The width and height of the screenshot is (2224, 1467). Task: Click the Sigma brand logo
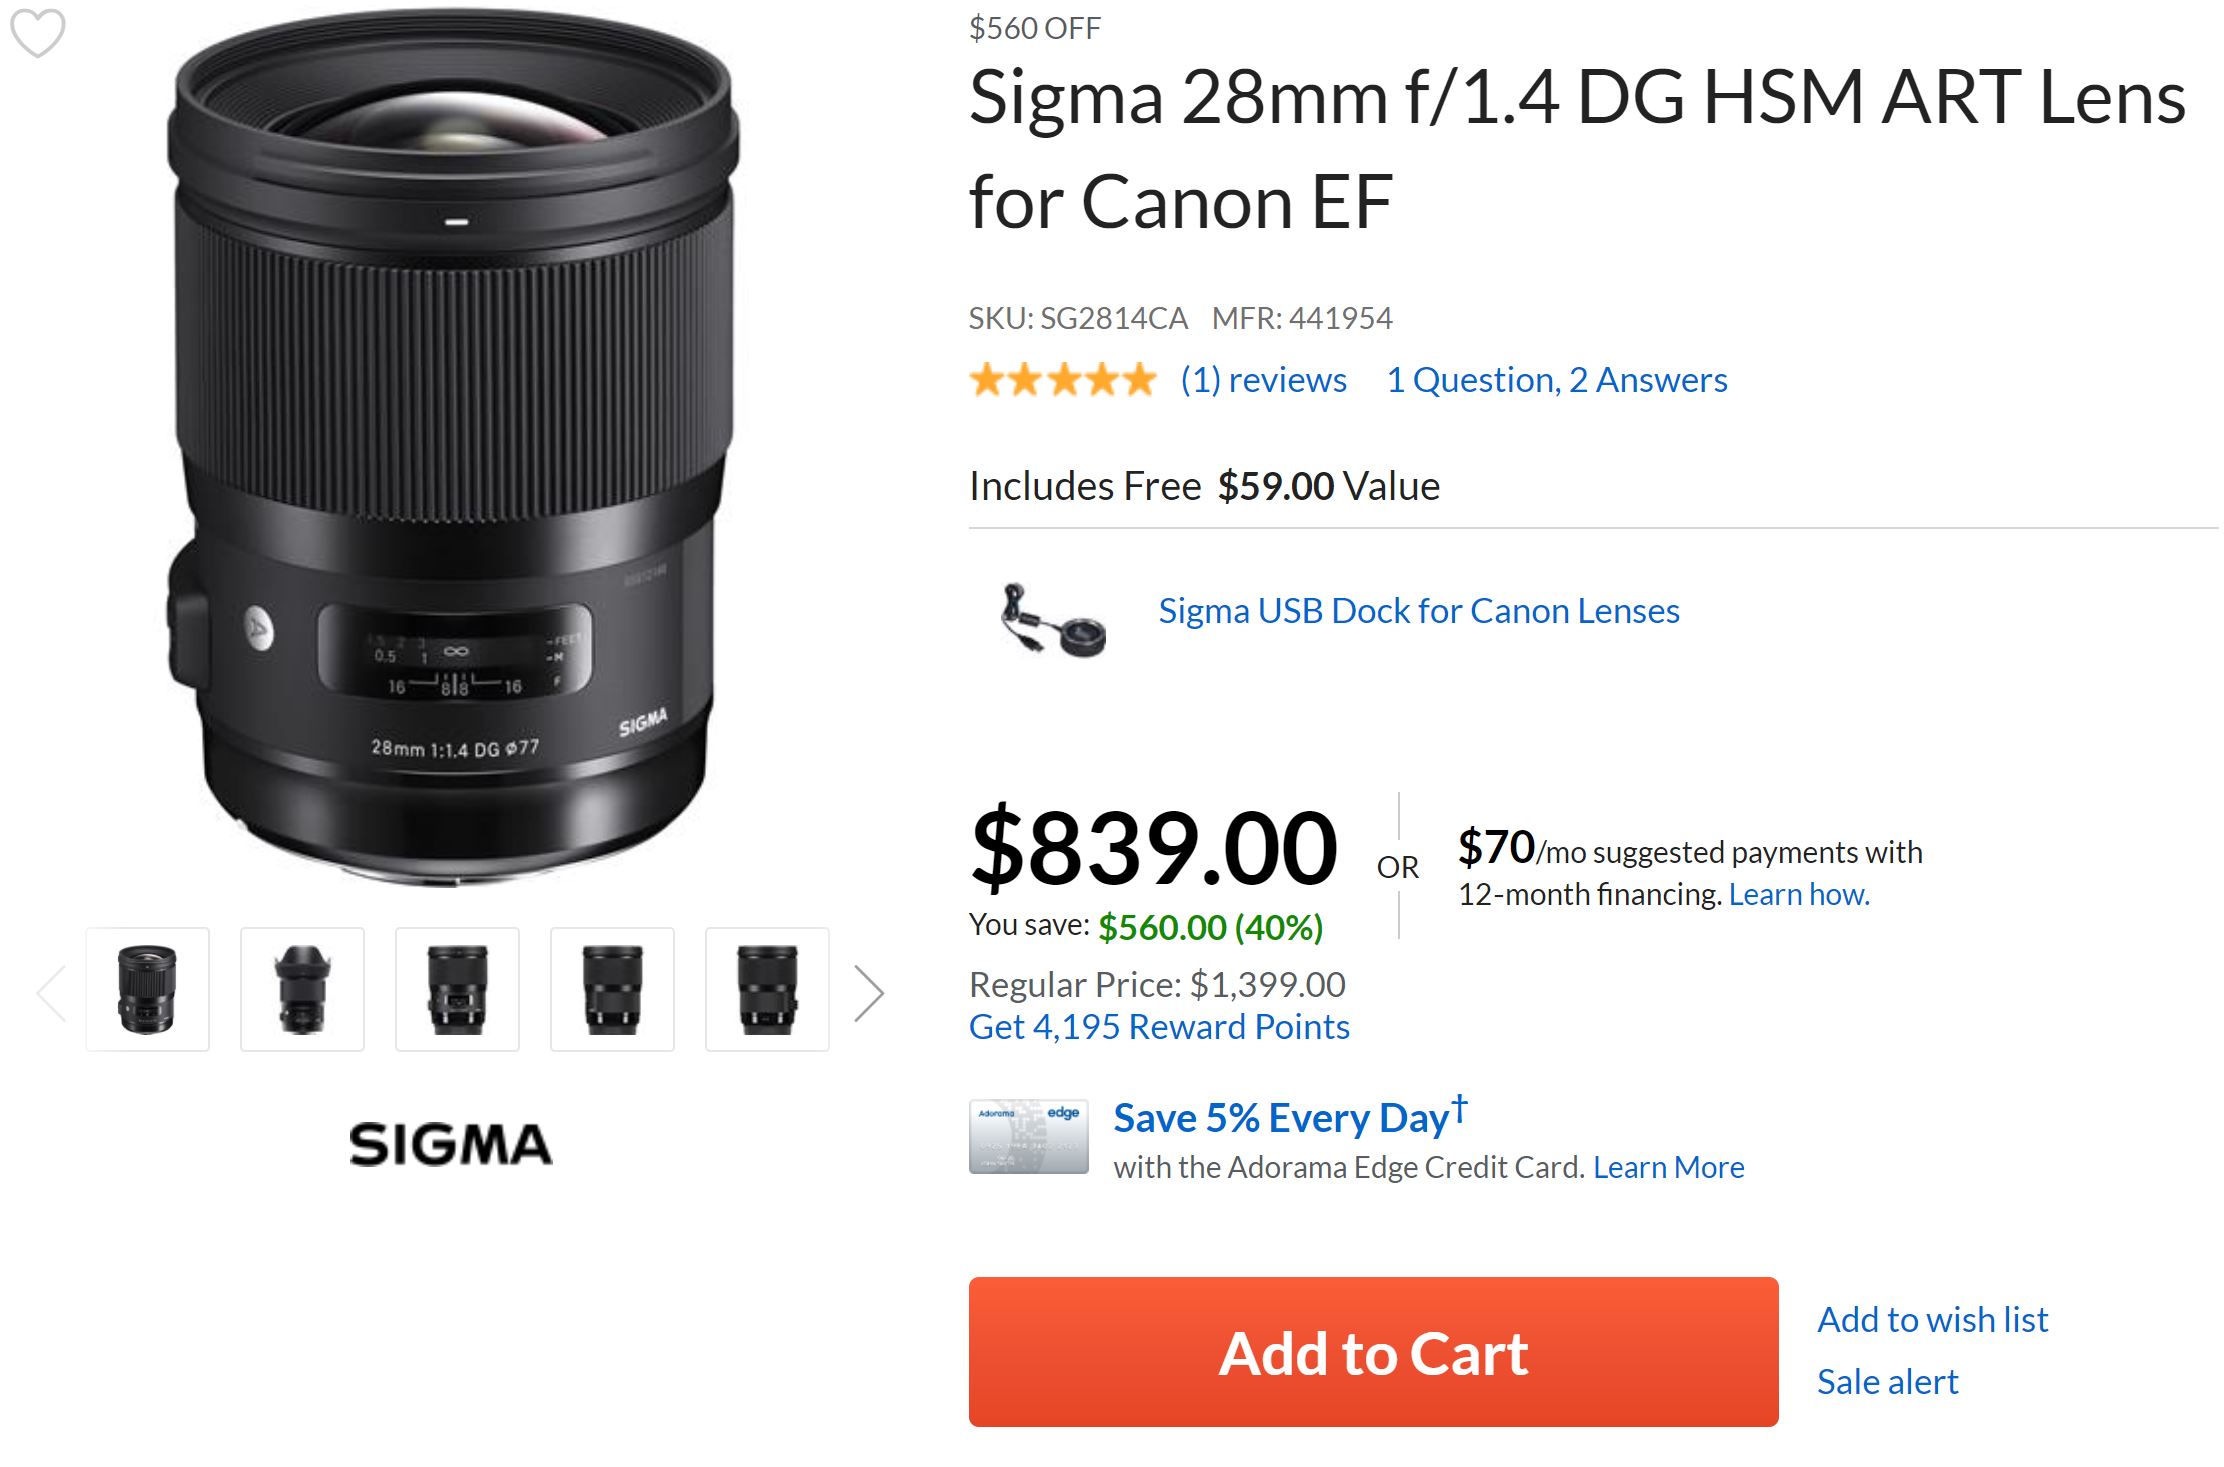pyautogui.click(x=450, y=1144)
